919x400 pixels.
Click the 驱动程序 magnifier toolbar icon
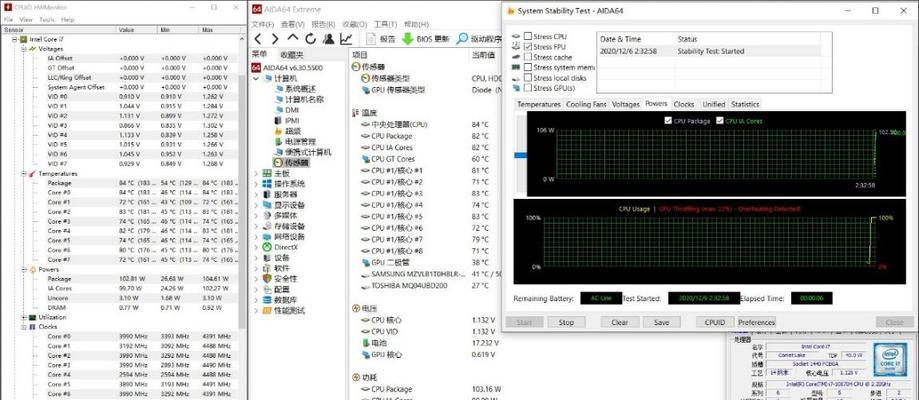[462, 39]
